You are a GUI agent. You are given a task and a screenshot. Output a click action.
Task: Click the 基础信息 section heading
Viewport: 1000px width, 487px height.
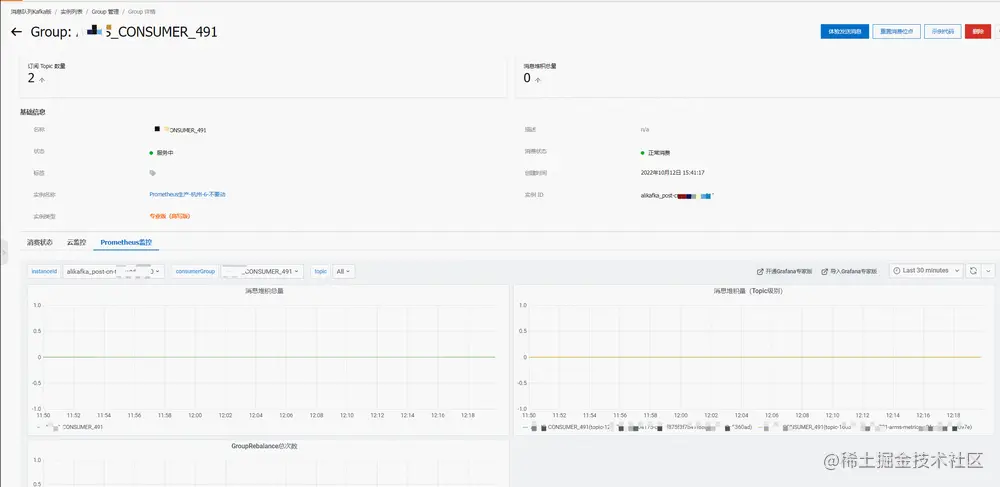click(x=33, y=112)
